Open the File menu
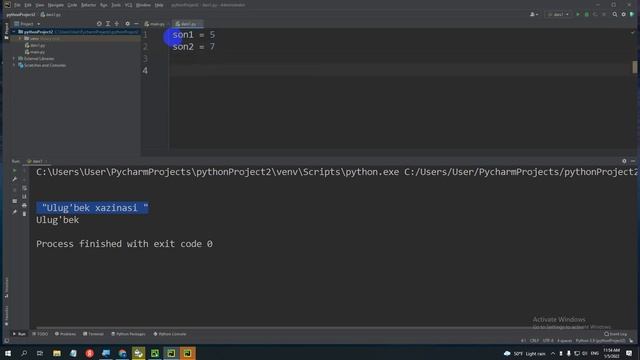 [x=17, y=5]
